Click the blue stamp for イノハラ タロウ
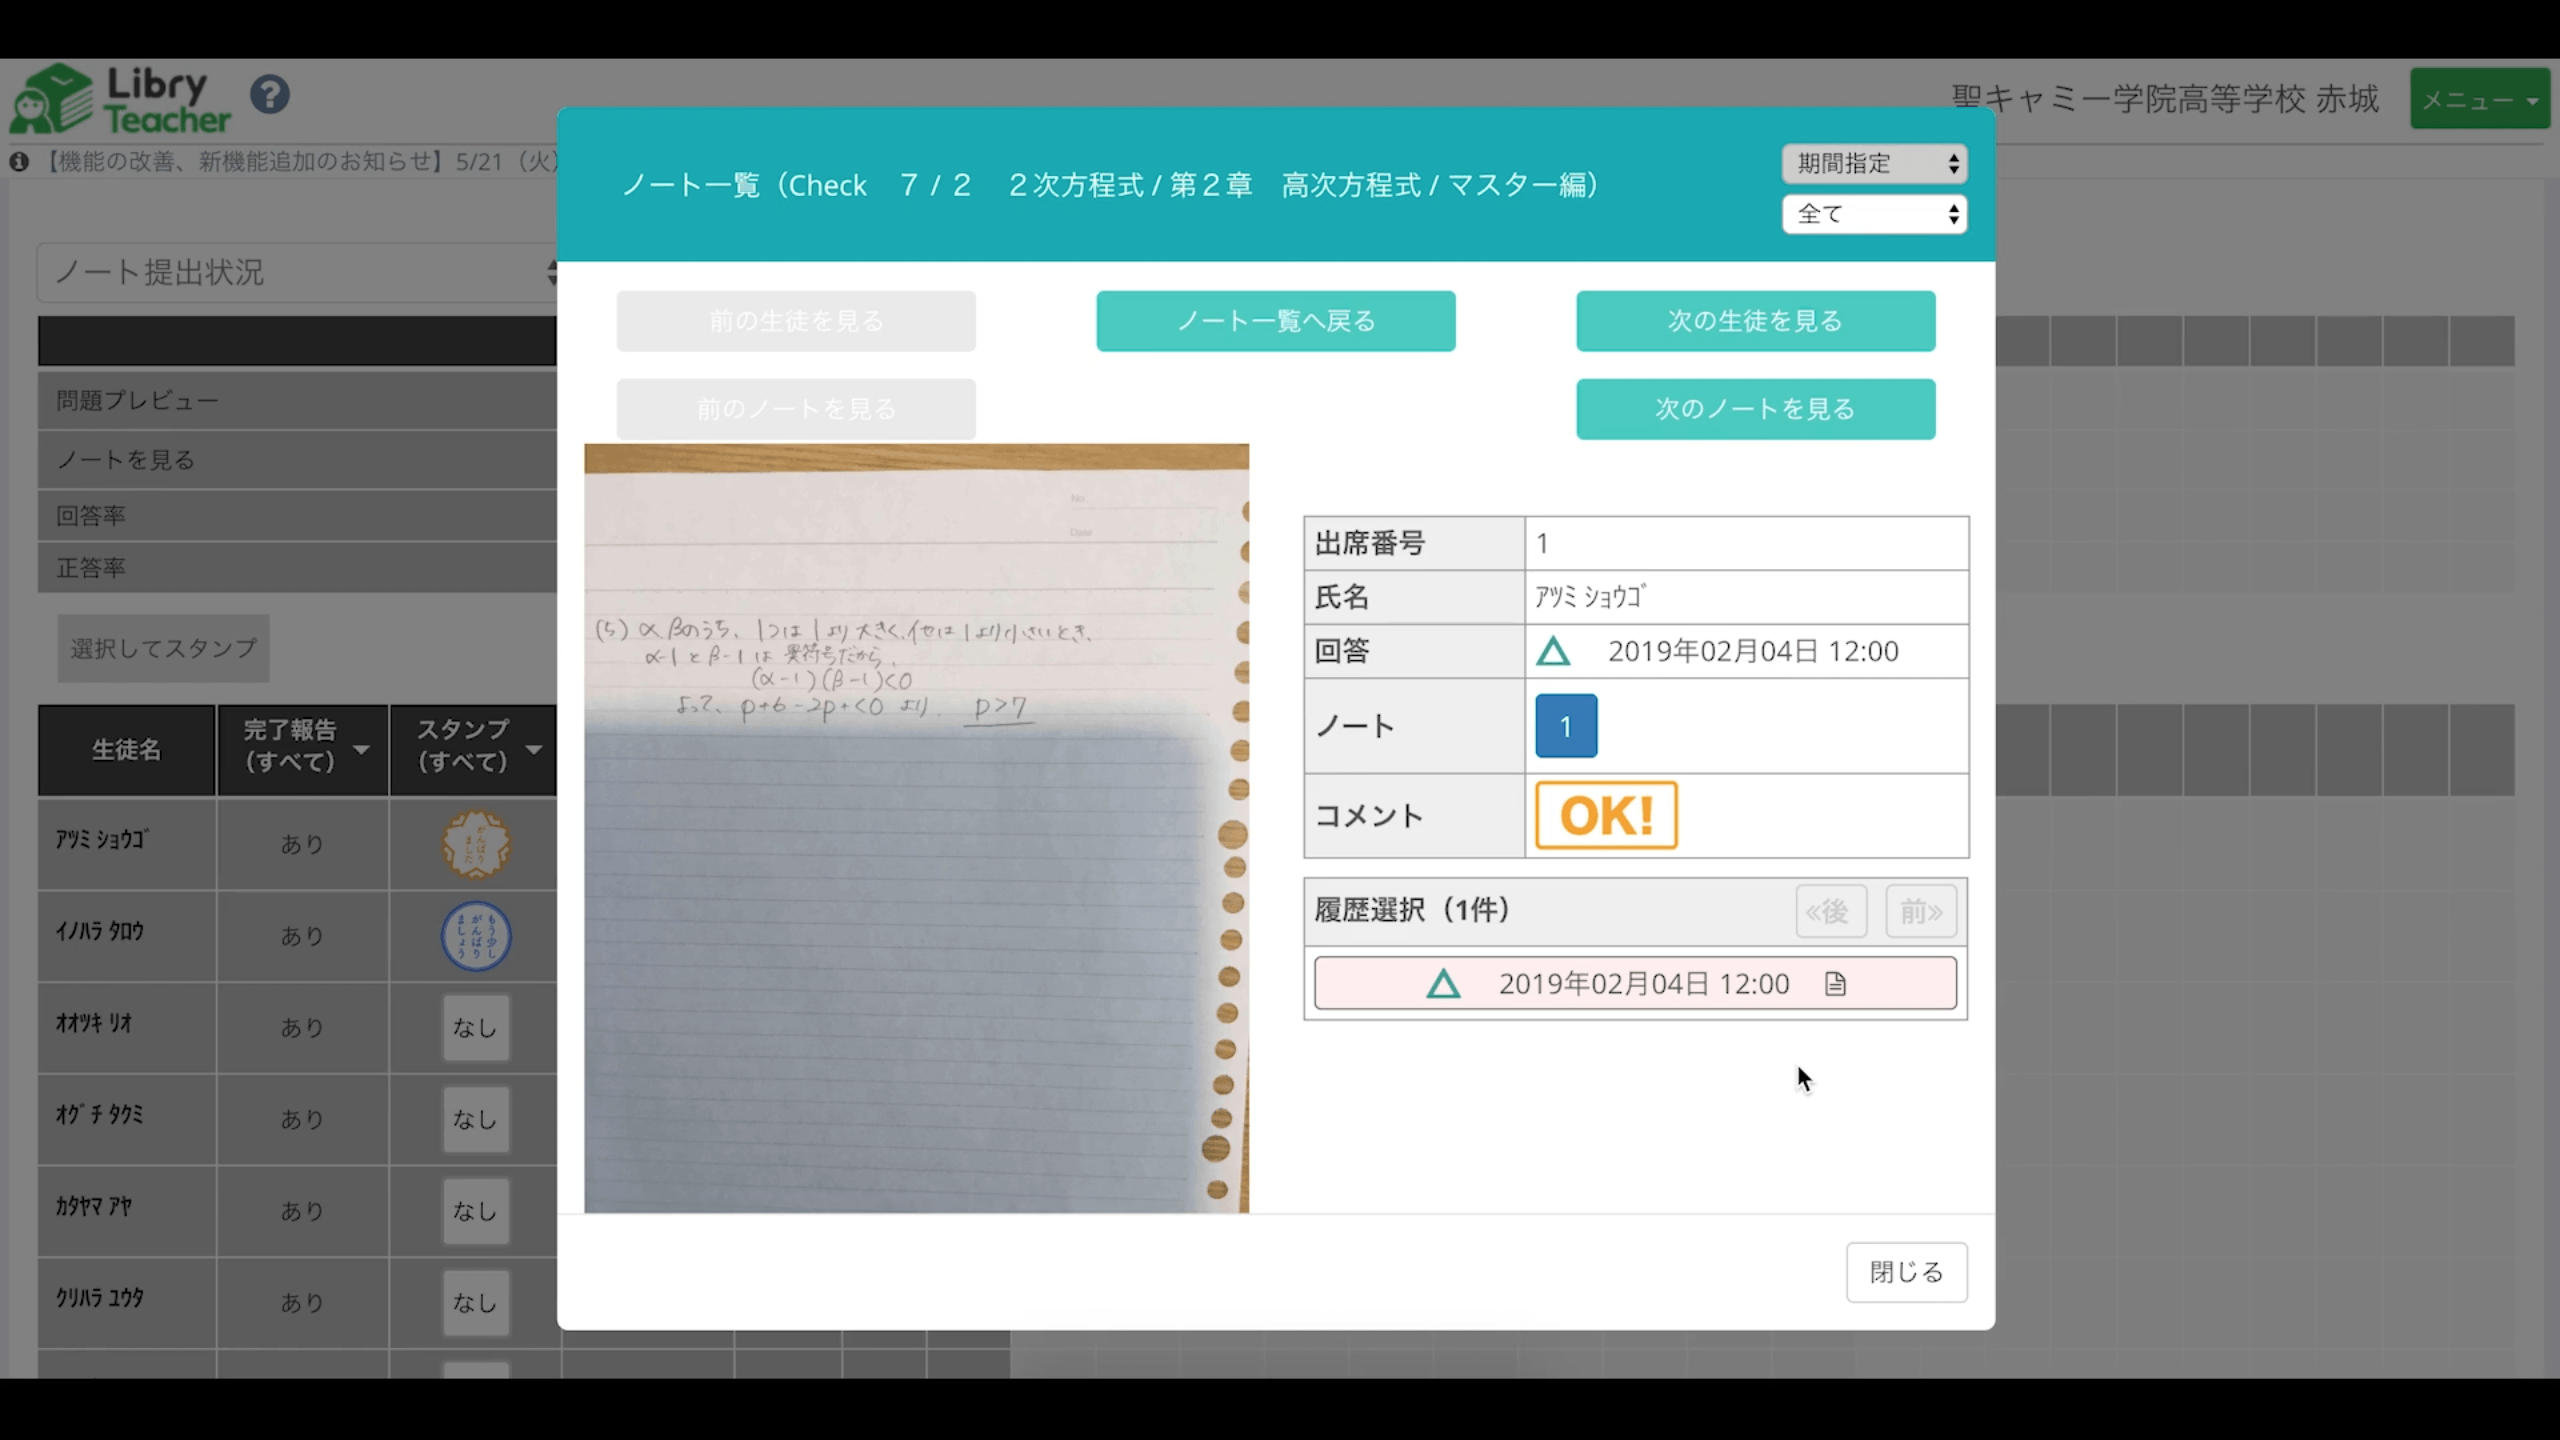The image size is (2560, 1440). click(476, 936)
